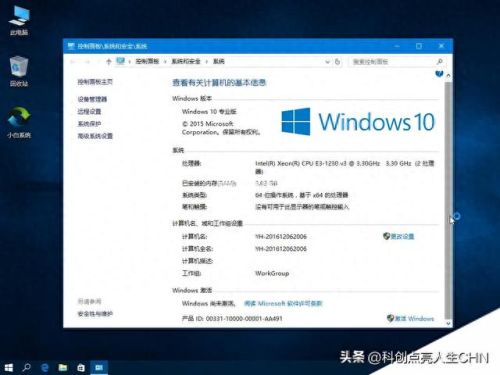Viewport: 500px width, 375px height.
Task: Click the Control Panel breadcrumb in the address bar
Action: pos(147,62)
